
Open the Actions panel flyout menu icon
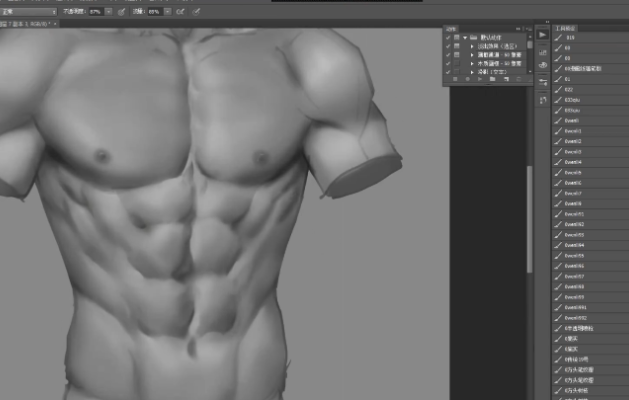(529, 29)
